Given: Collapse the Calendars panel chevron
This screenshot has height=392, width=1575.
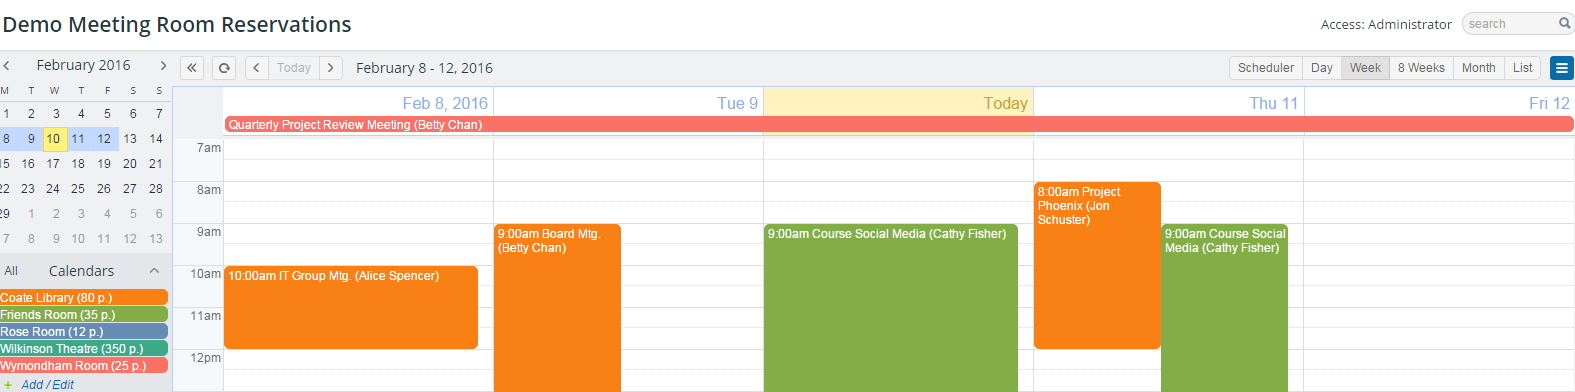Looking at the screenshot, I should coord(154,271).
